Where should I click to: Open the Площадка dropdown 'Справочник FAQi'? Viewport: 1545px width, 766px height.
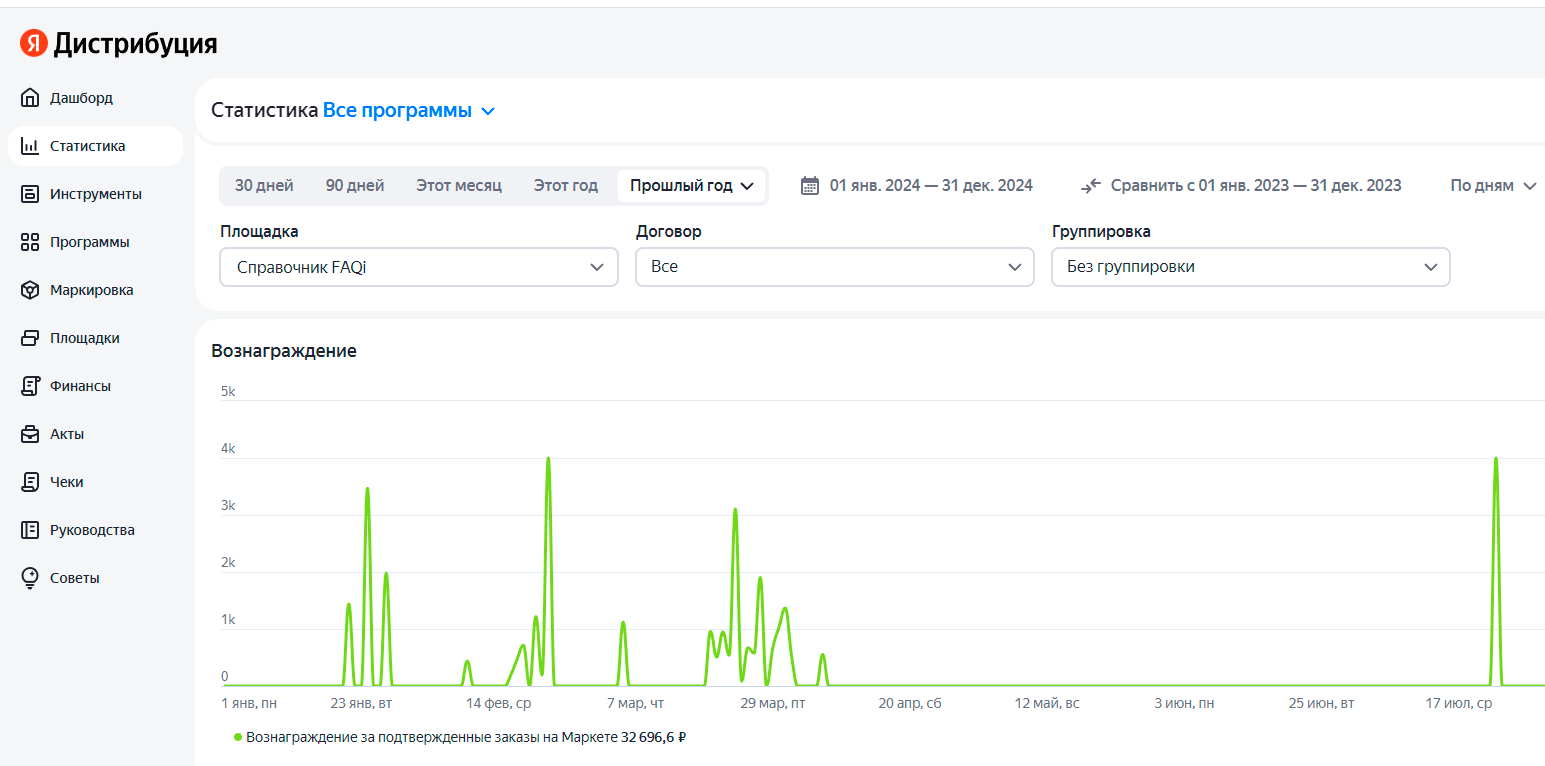coord(418,267)
